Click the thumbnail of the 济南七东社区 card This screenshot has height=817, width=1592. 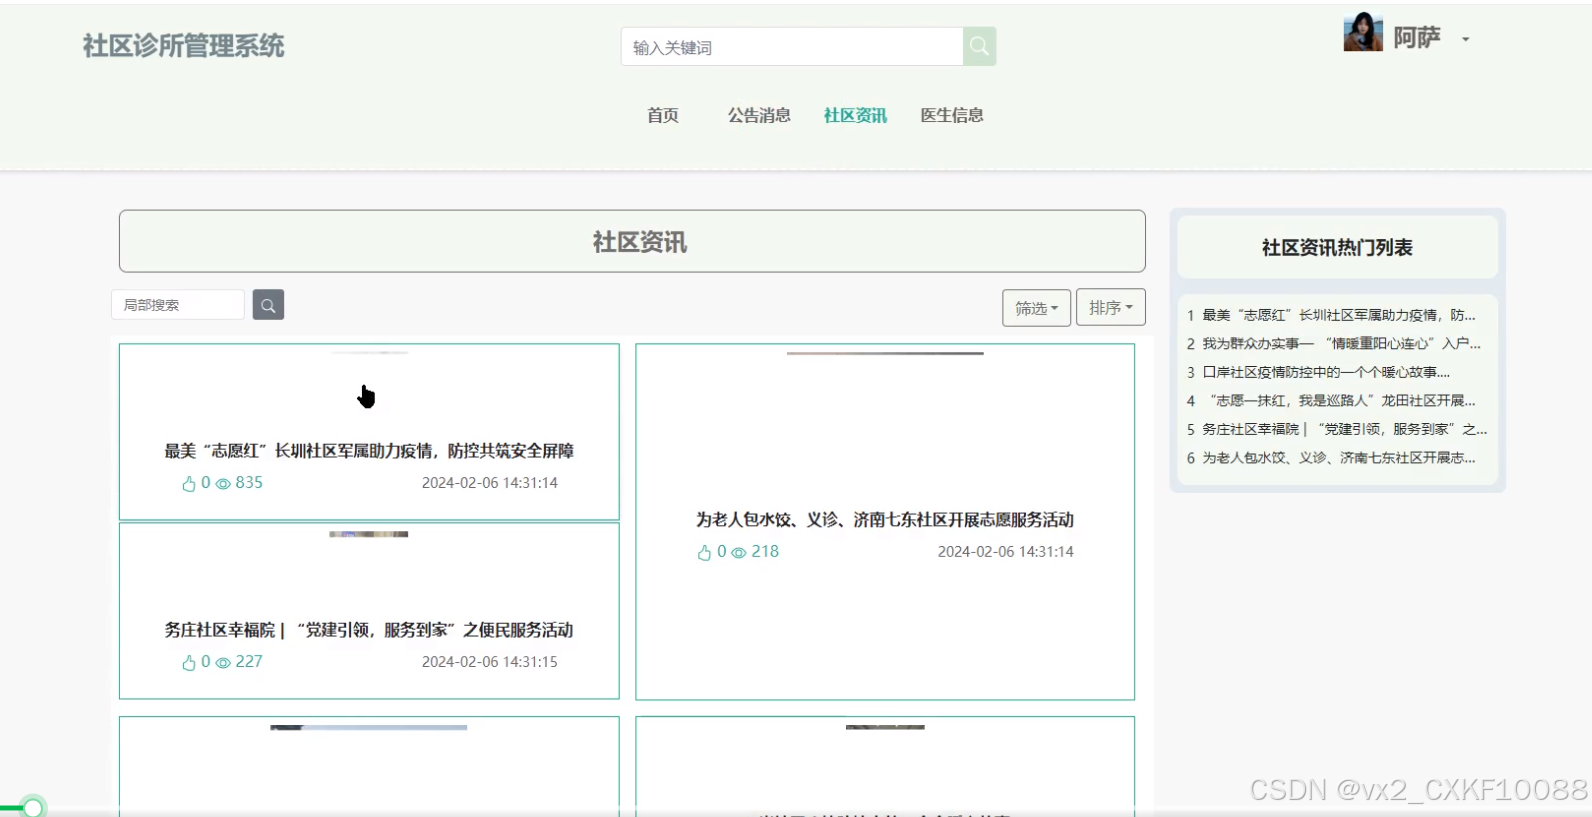point(885,353)
